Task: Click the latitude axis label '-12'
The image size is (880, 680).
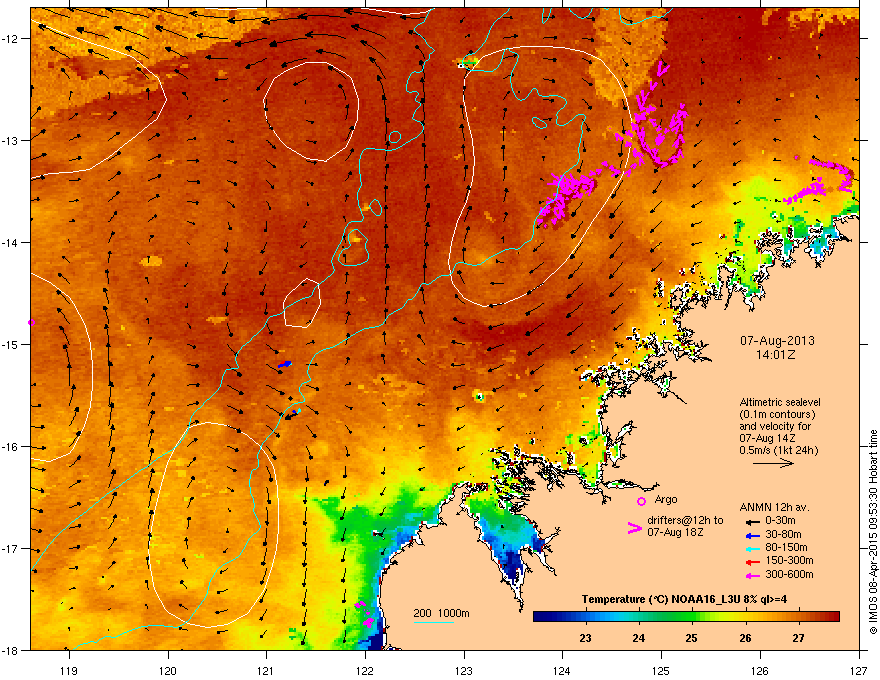Action: (x=10, y=39)
